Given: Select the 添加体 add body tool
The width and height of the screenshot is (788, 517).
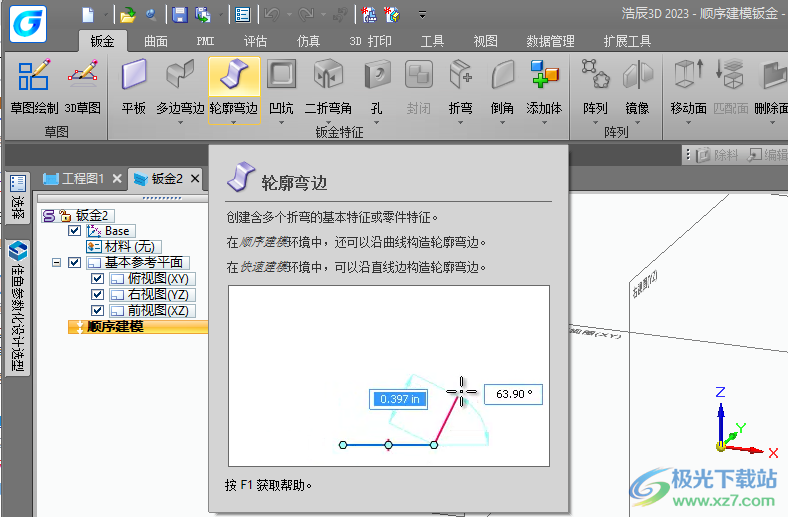Looking at the screenshot, I should 544,86.
